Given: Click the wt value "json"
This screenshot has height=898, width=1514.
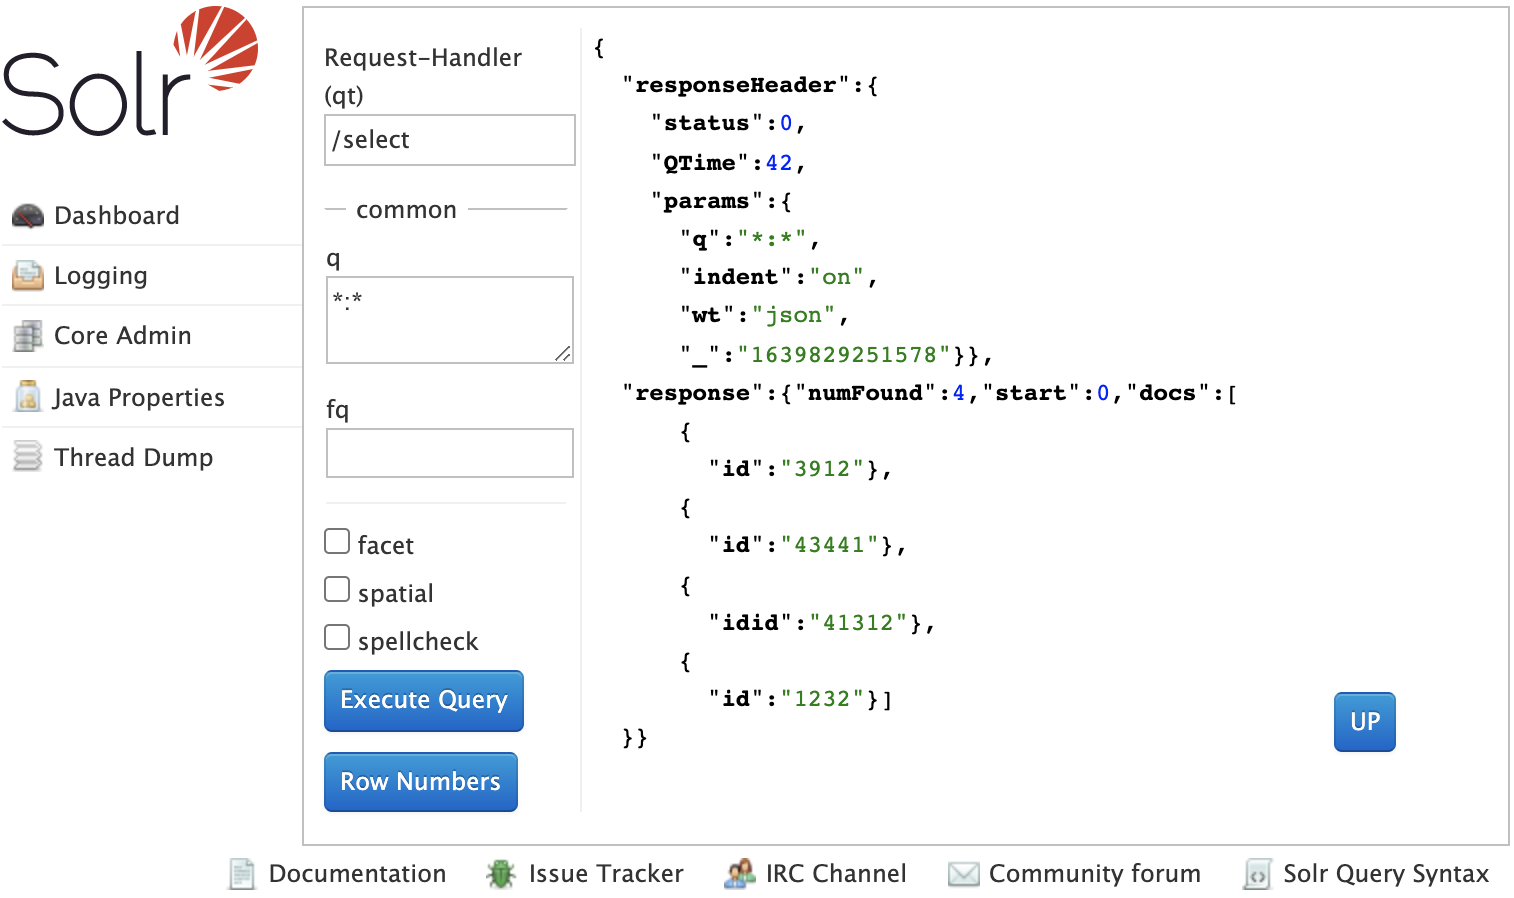Looking at the screenshot, I should 794,315.
